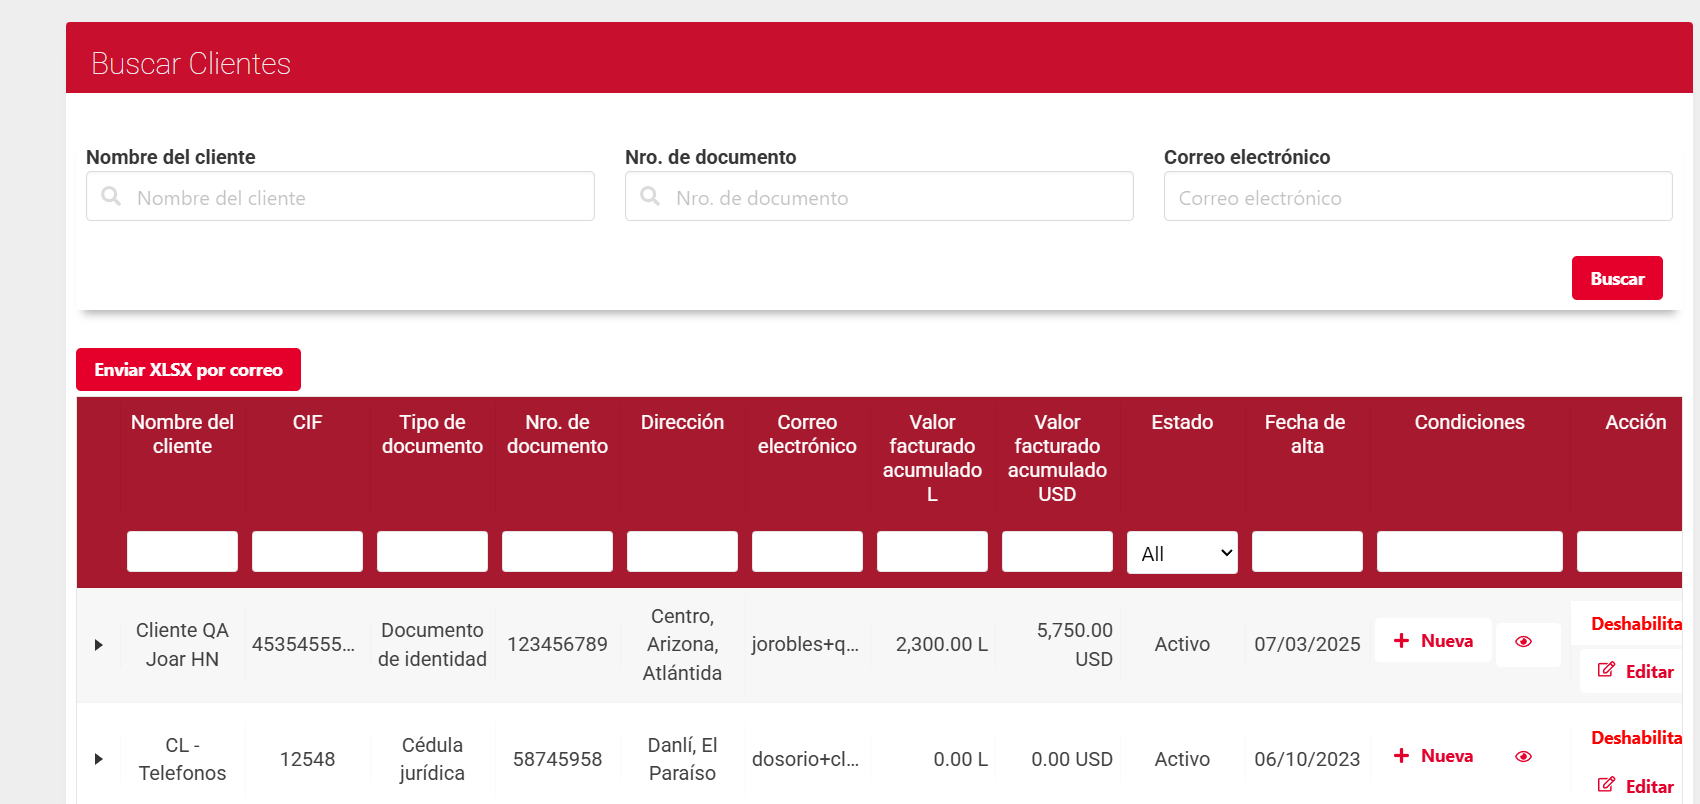Click the eye icon for CL - Telefonos
The image size is (1700, 804).
point(1523,757)
